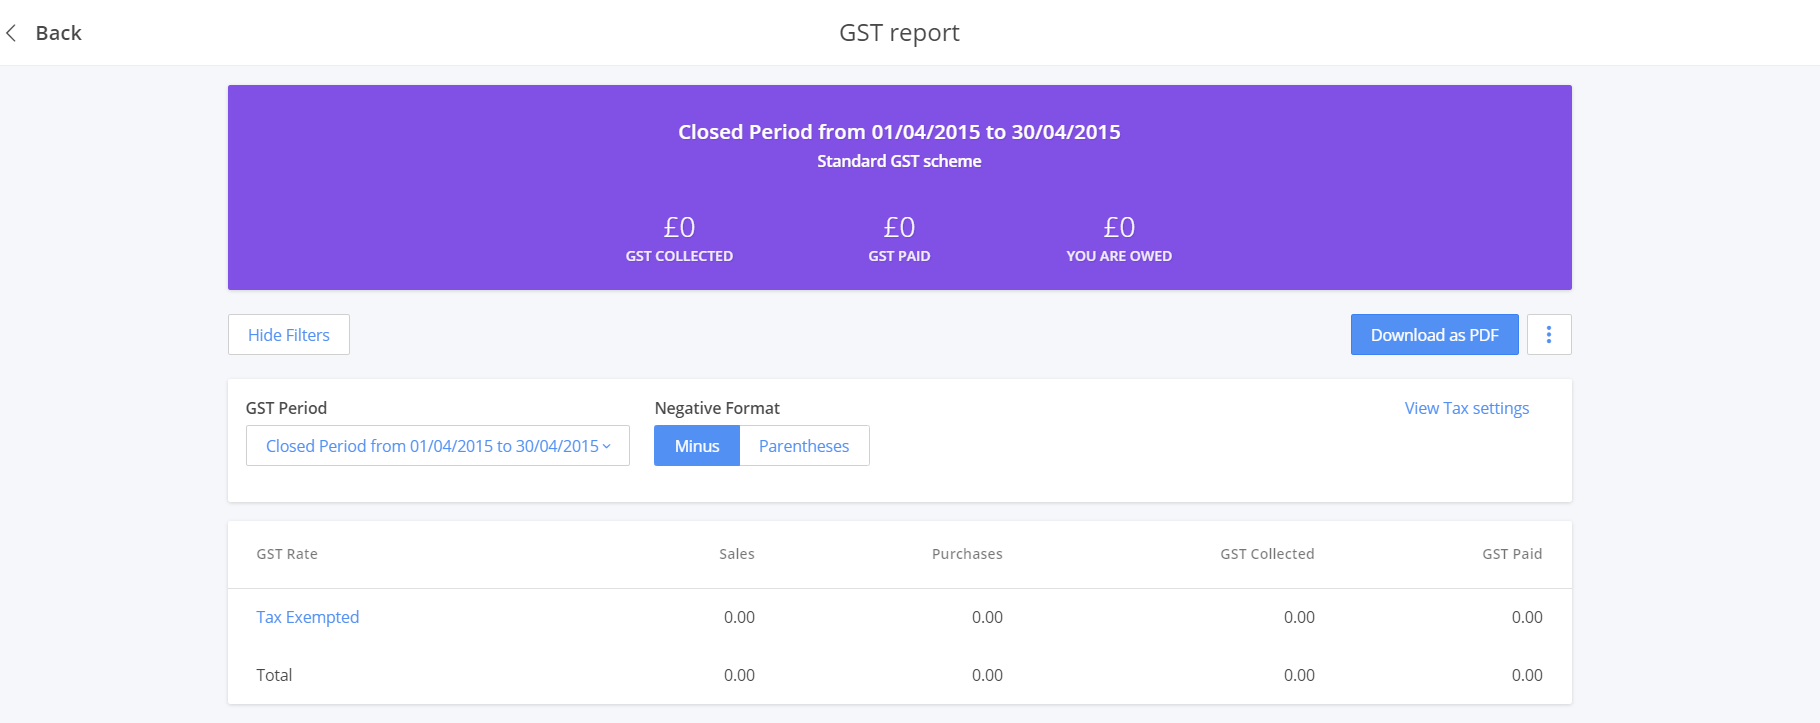Screen dimensions: 1820x723
Task: Click Tax Exempted GST Paid value
Action: (x=1527, y=617)
